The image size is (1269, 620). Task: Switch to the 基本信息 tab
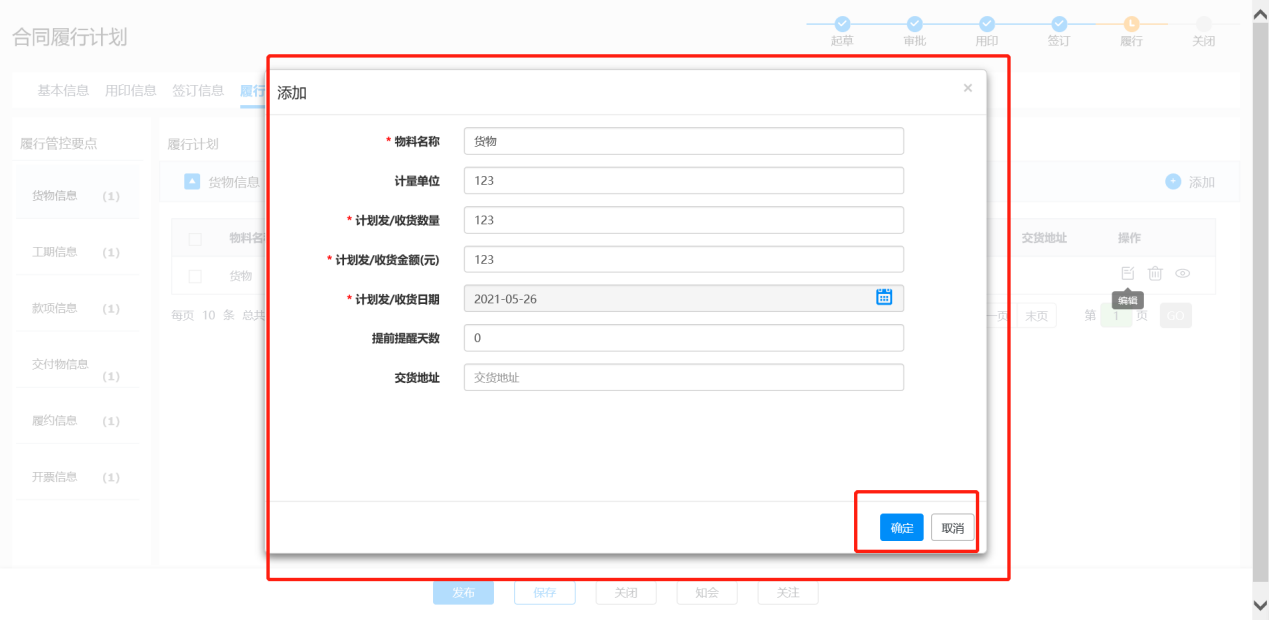63,91
